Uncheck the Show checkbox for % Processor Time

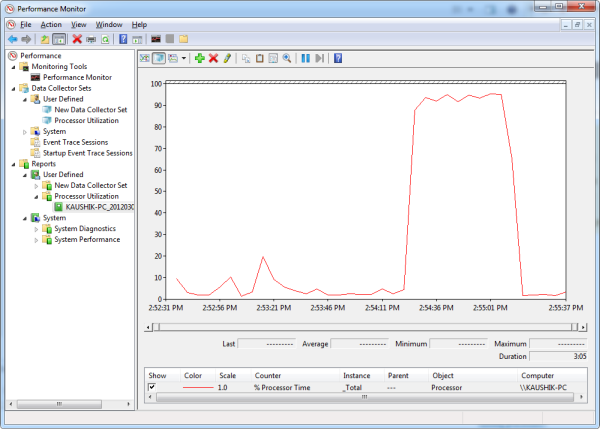click(152, 386)
